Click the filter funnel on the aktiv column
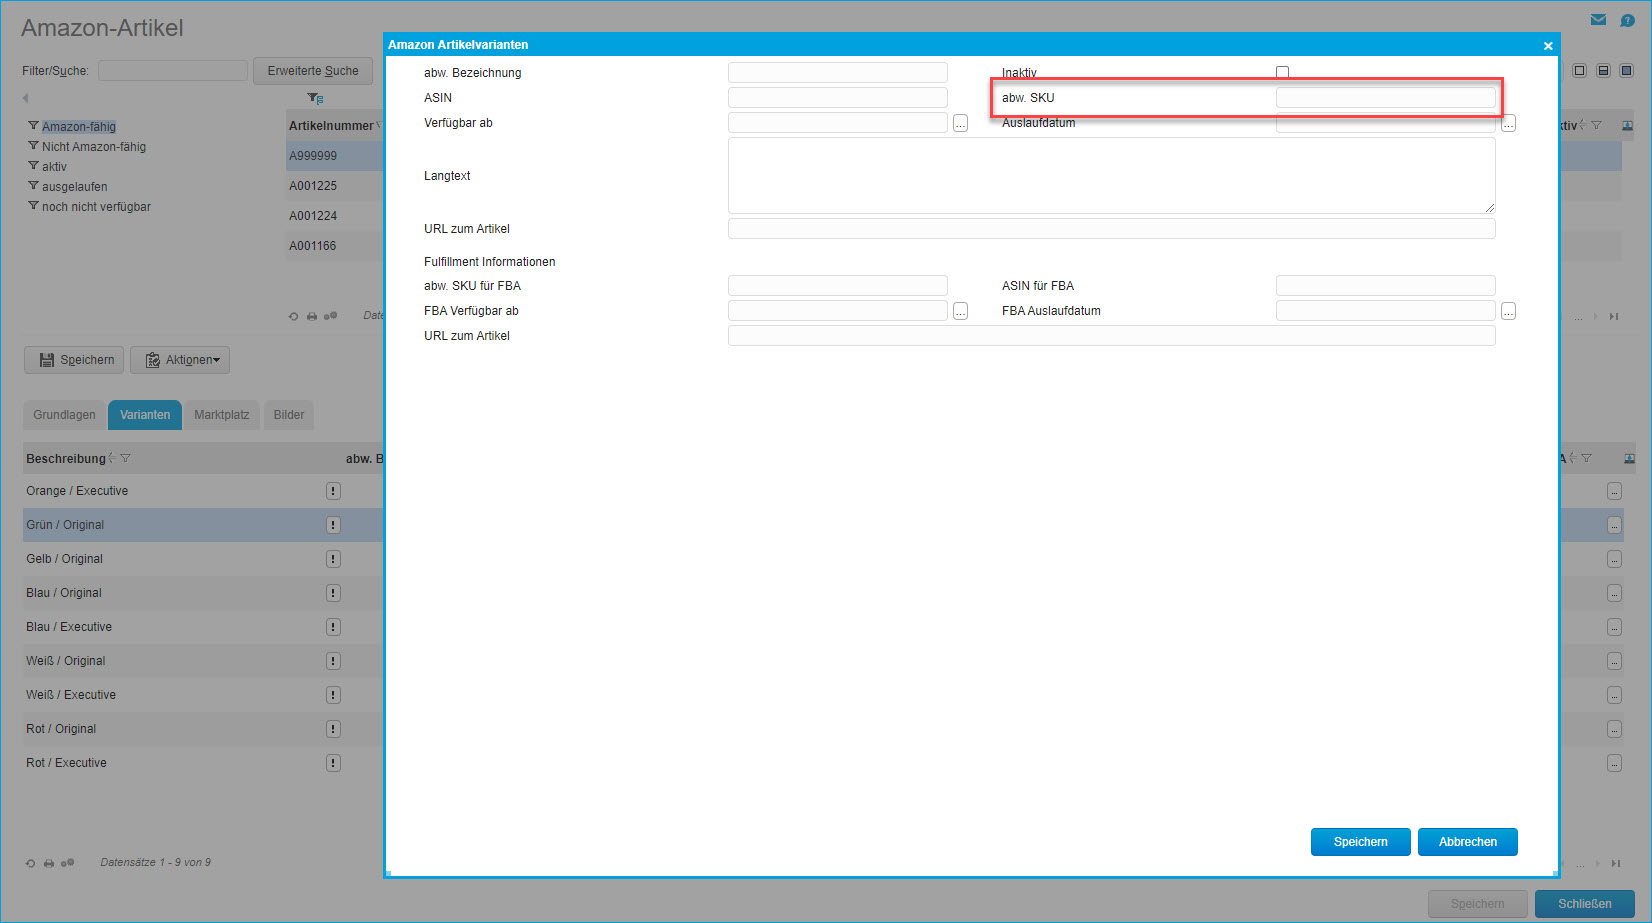This screenshot has height=923, width=1652. [x=1596, y=125]
